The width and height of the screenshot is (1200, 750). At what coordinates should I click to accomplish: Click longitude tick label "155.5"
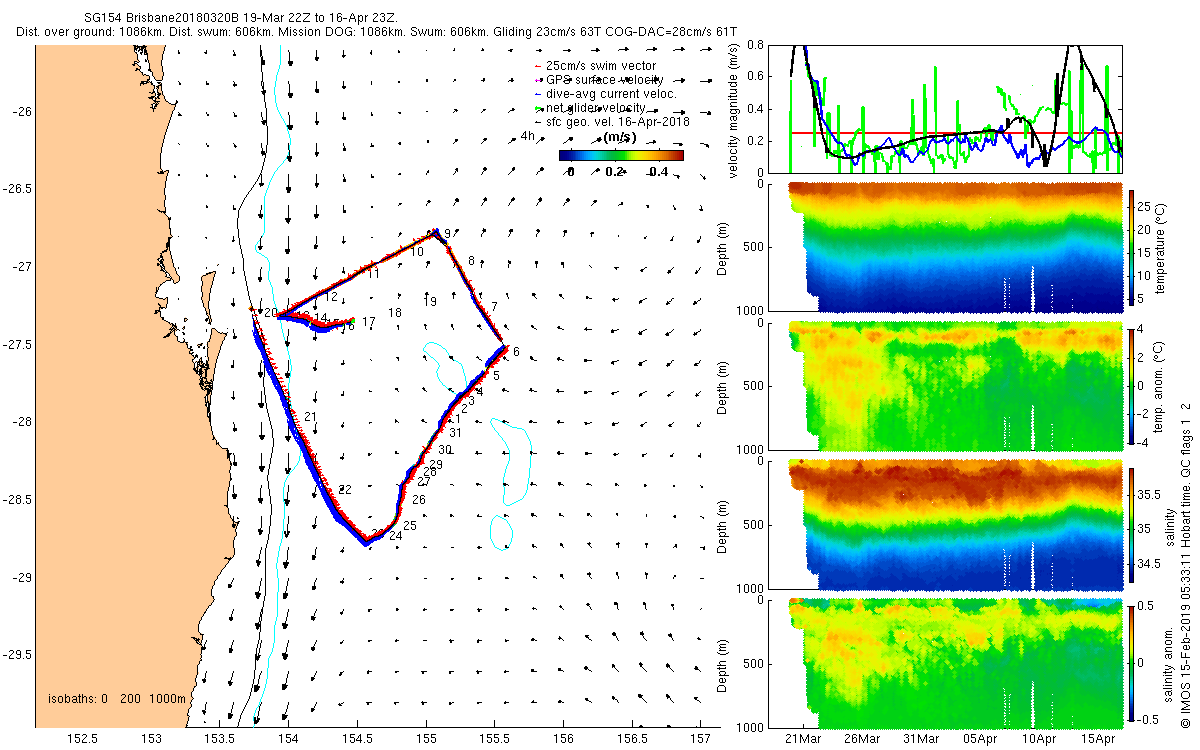point(494,740)
